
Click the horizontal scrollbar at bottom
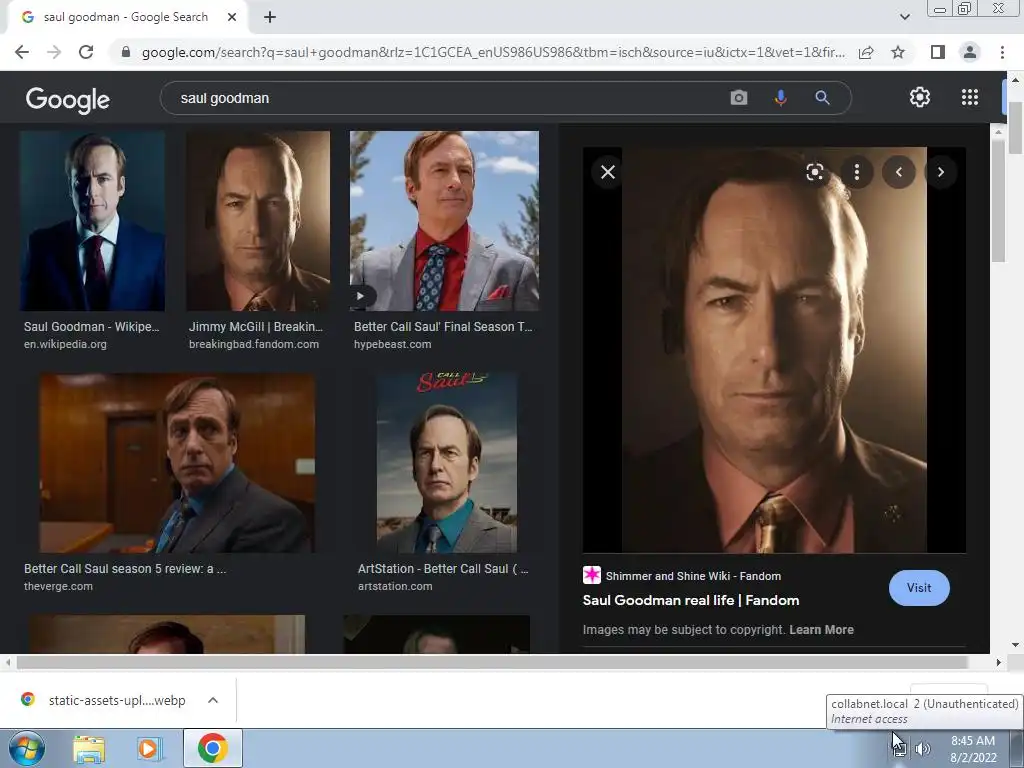pos(492,662)
